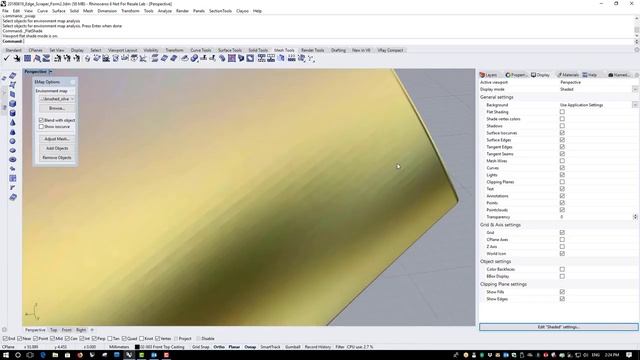Click the Layers panel tab icon
The height and width of the screenshot is (360, 640).
pyautogui.click(x=482, y=75)
